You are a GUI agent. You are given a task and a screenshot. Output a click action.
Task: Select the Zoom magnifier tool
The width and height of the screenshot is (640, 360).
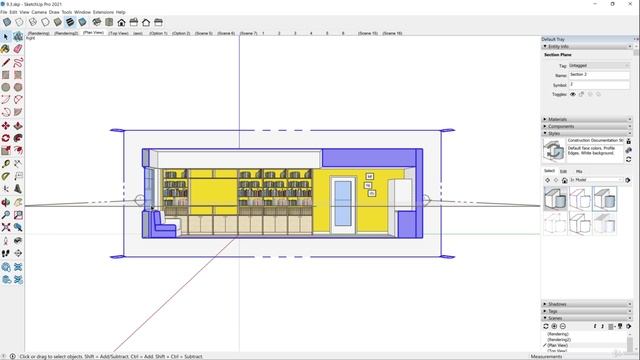pyautogui.click(x=6, y=215)
